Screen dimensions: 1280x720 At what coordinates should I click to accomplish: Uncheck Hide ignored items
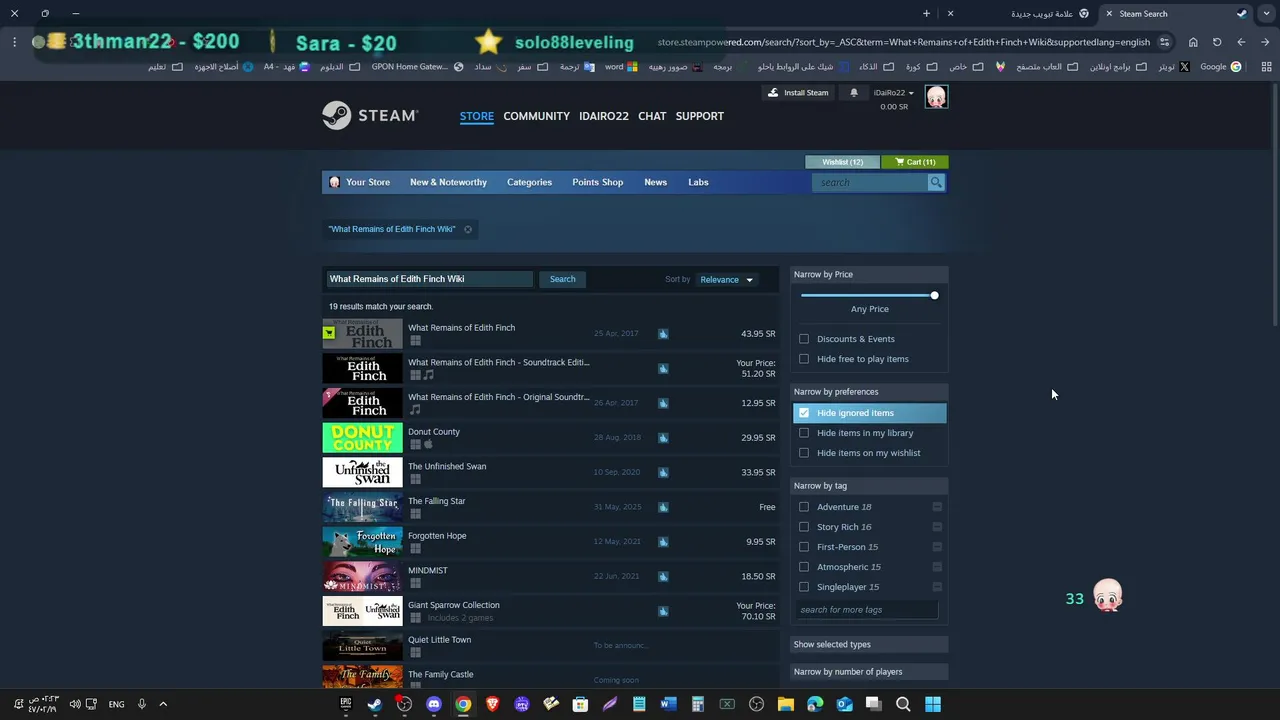click(x=804, y=413)
